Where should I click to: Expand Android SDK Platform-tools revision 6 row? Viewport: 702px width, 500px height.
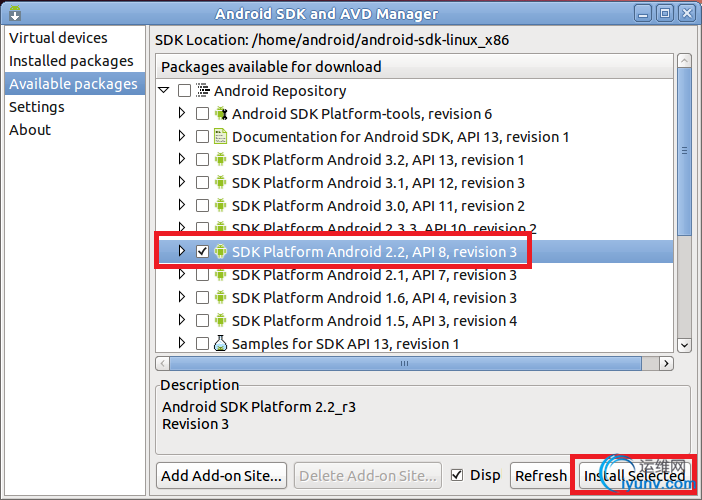click(182, 113)
